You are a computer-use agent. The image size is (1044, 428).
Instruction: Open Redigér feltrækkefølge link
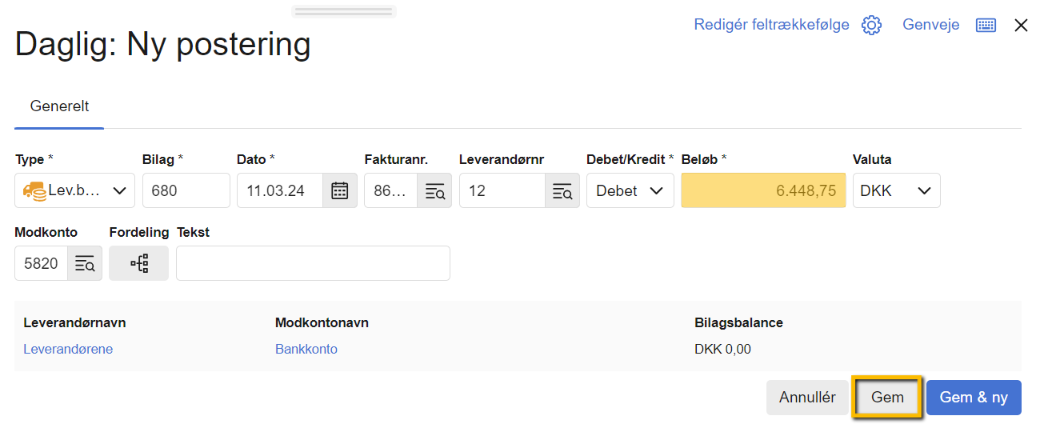[771, 25]
